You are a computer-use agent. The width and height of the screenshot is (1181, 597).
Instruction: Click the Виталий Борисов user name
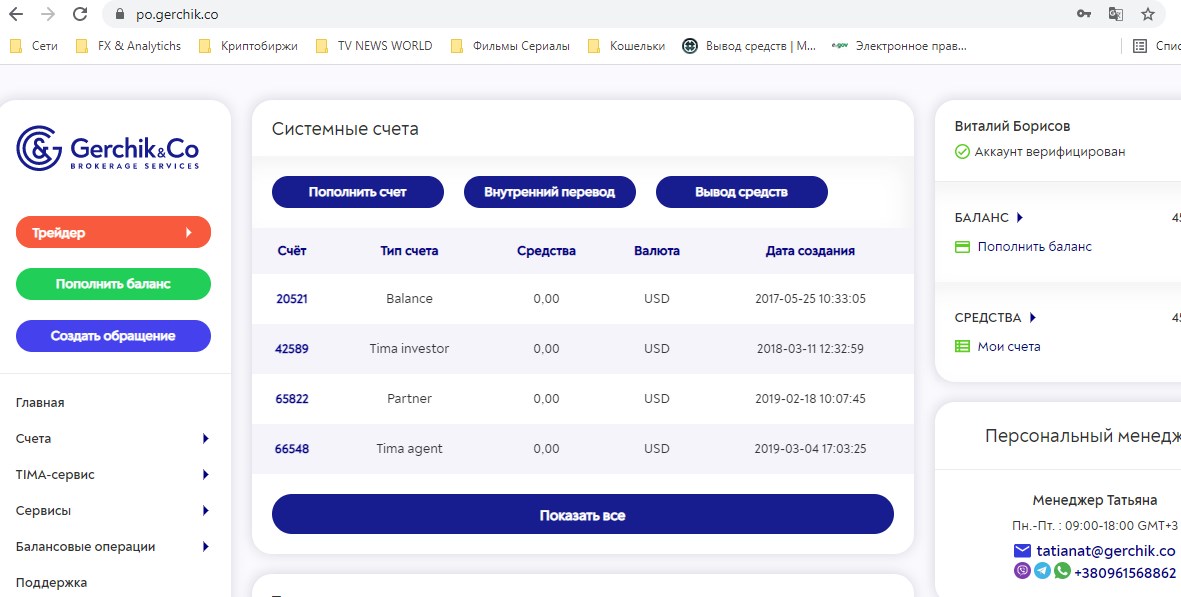pos(1012,126)
